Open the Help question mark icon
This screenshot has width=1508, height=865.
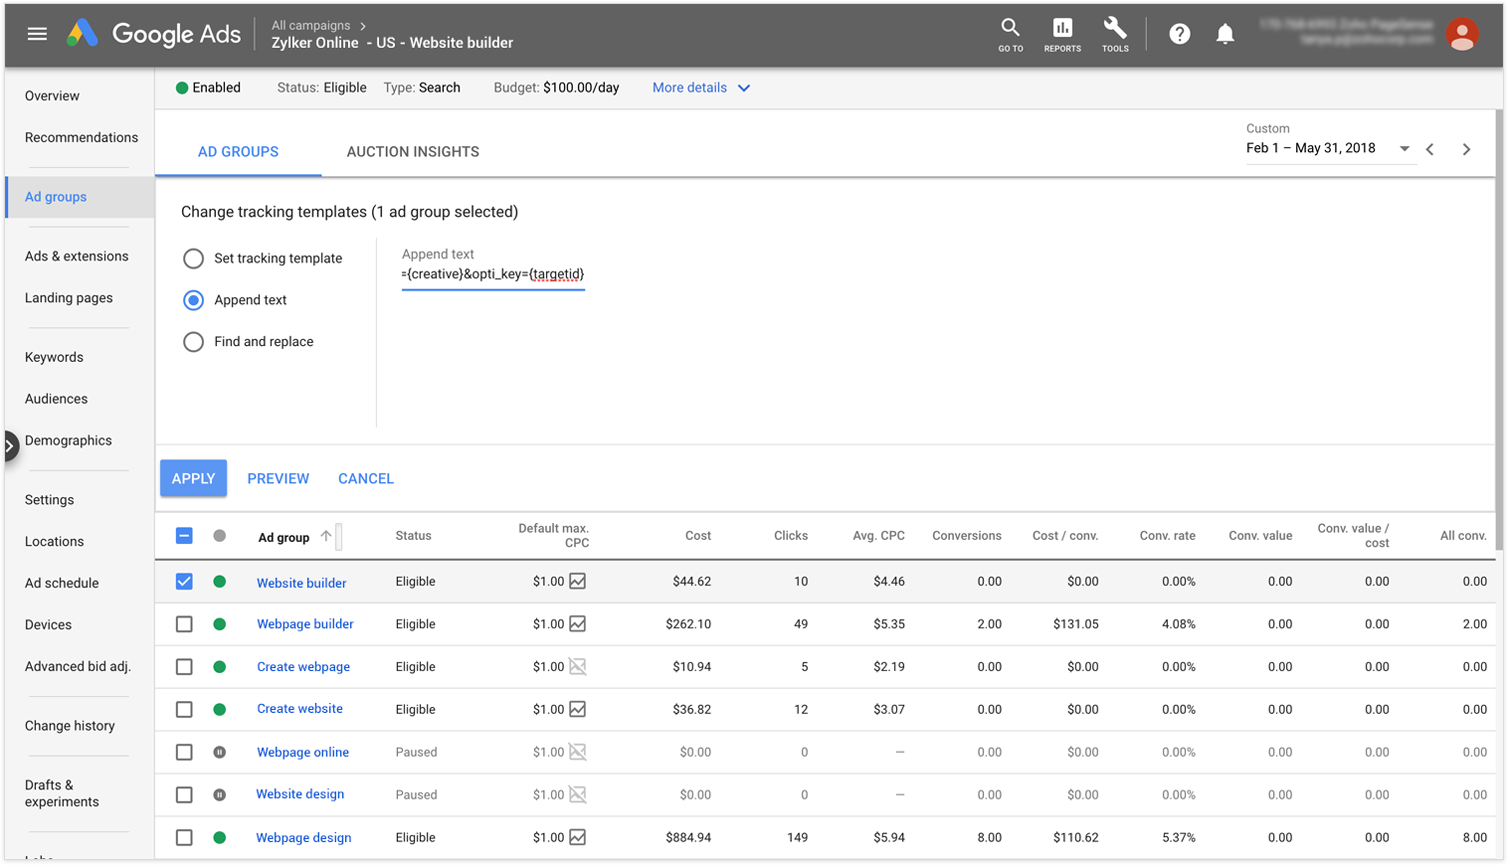(x=1180, y=34)
